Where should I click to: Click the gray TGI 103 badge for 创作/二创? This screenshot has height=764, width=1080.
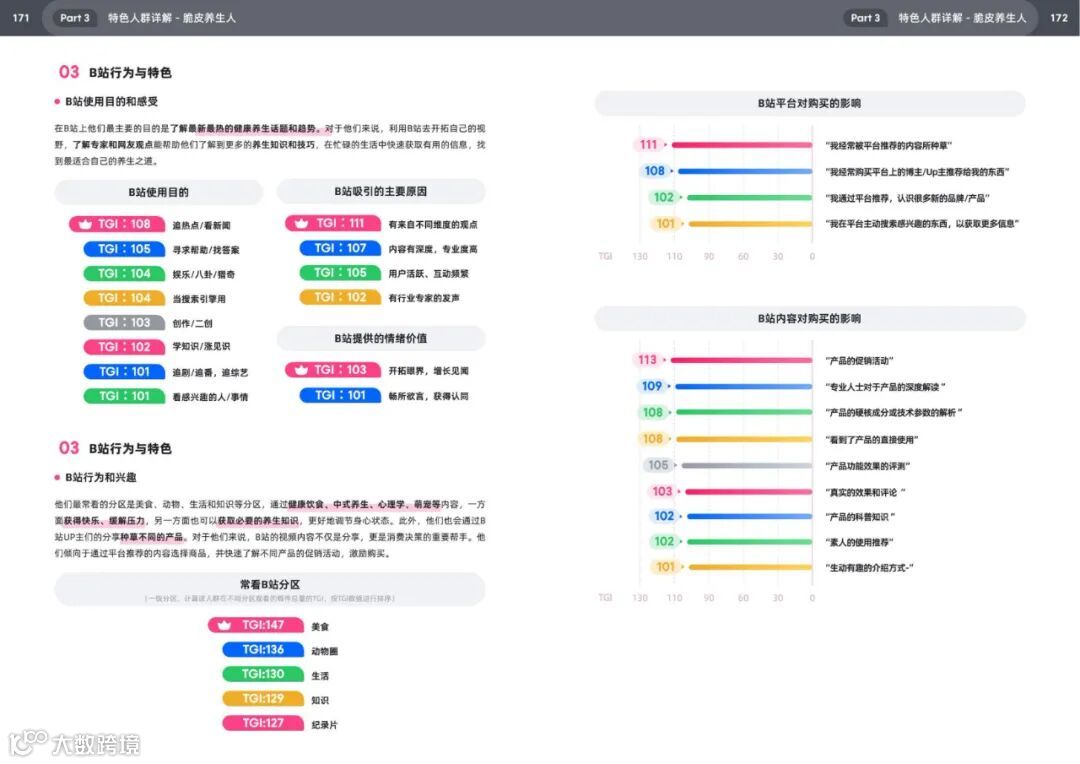point(124,322)
